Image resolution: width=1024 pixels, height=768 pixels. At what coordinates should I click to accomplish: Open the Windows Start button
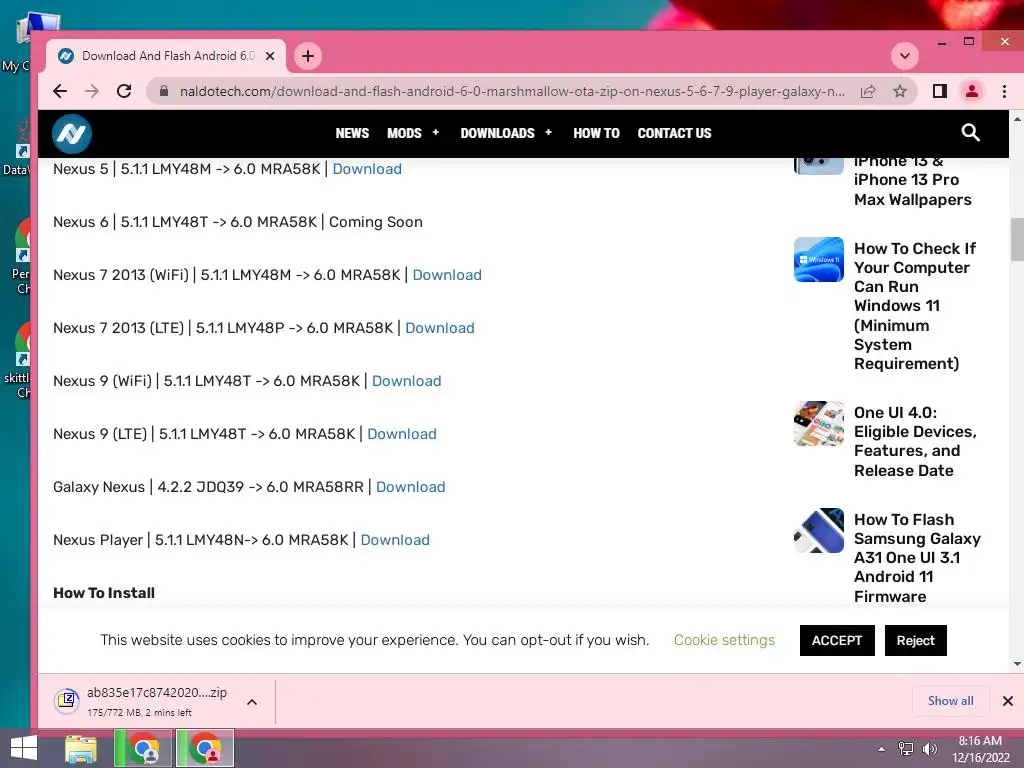(24, 748)
